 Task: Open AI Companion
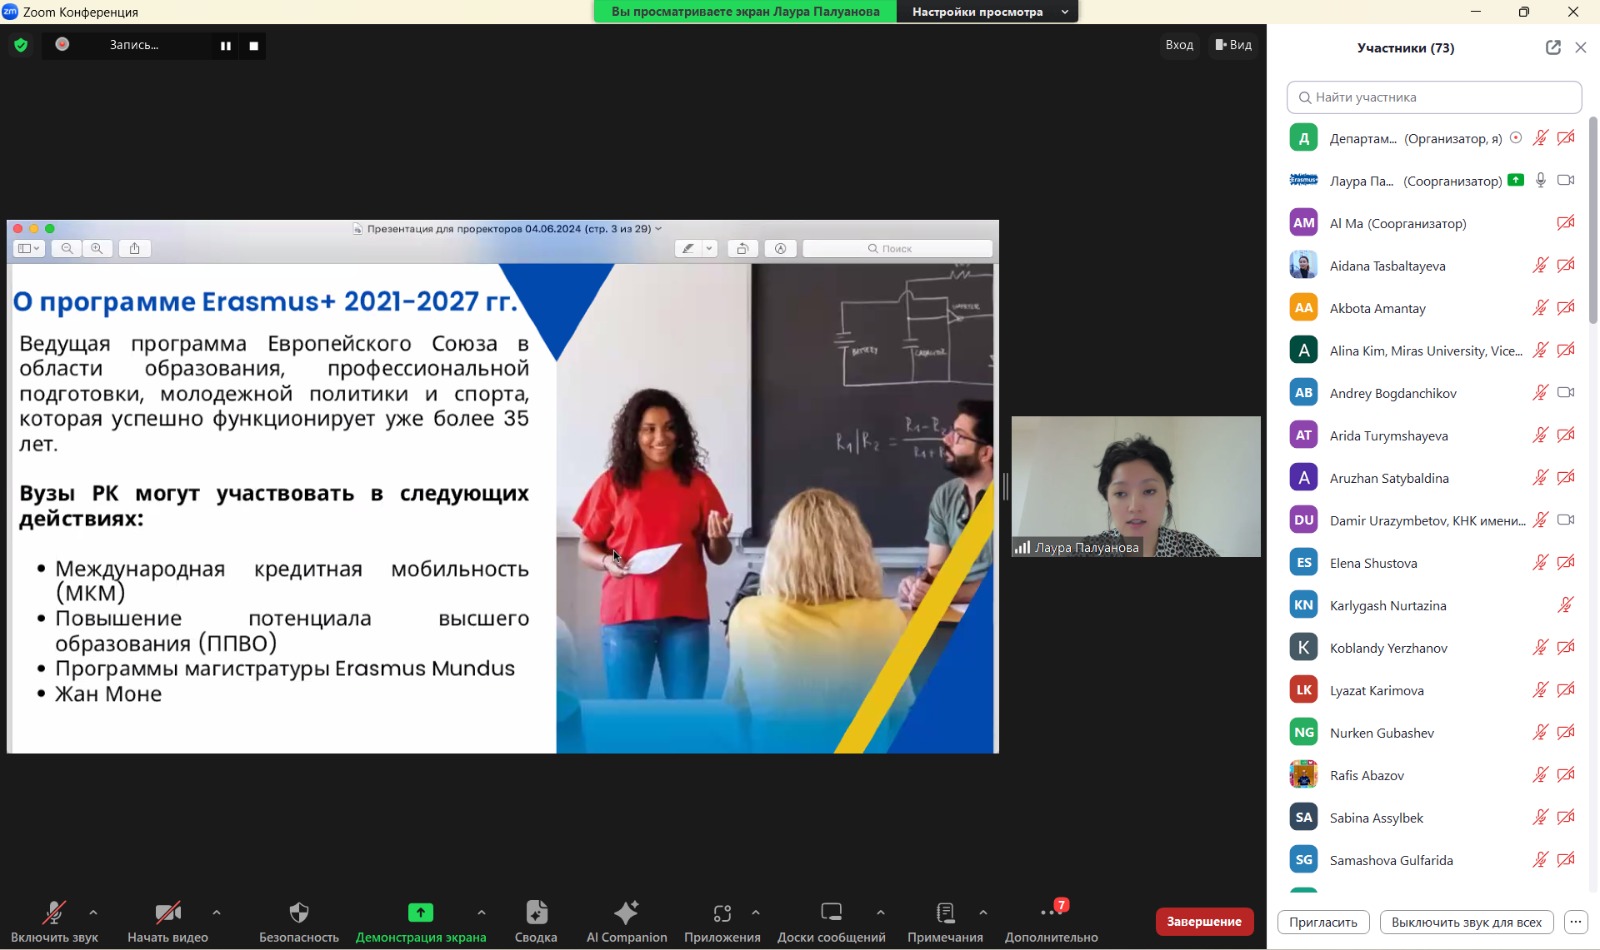pyautogui.click(x=627, y=921)
